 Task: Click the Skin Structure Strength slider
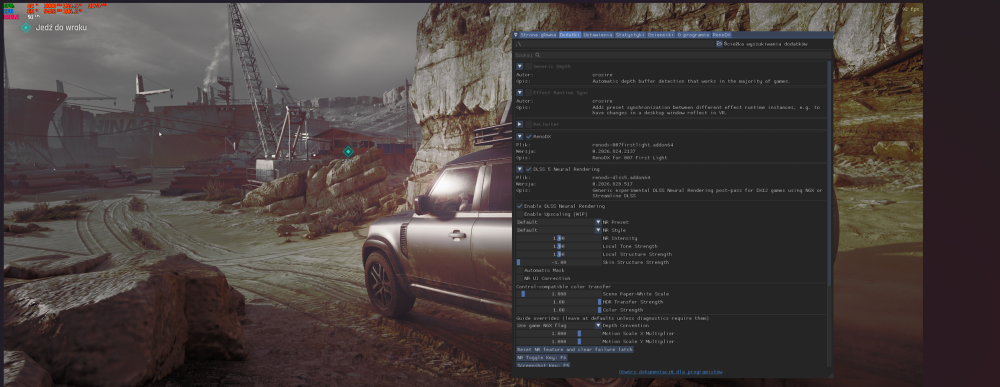coord(559,262)
